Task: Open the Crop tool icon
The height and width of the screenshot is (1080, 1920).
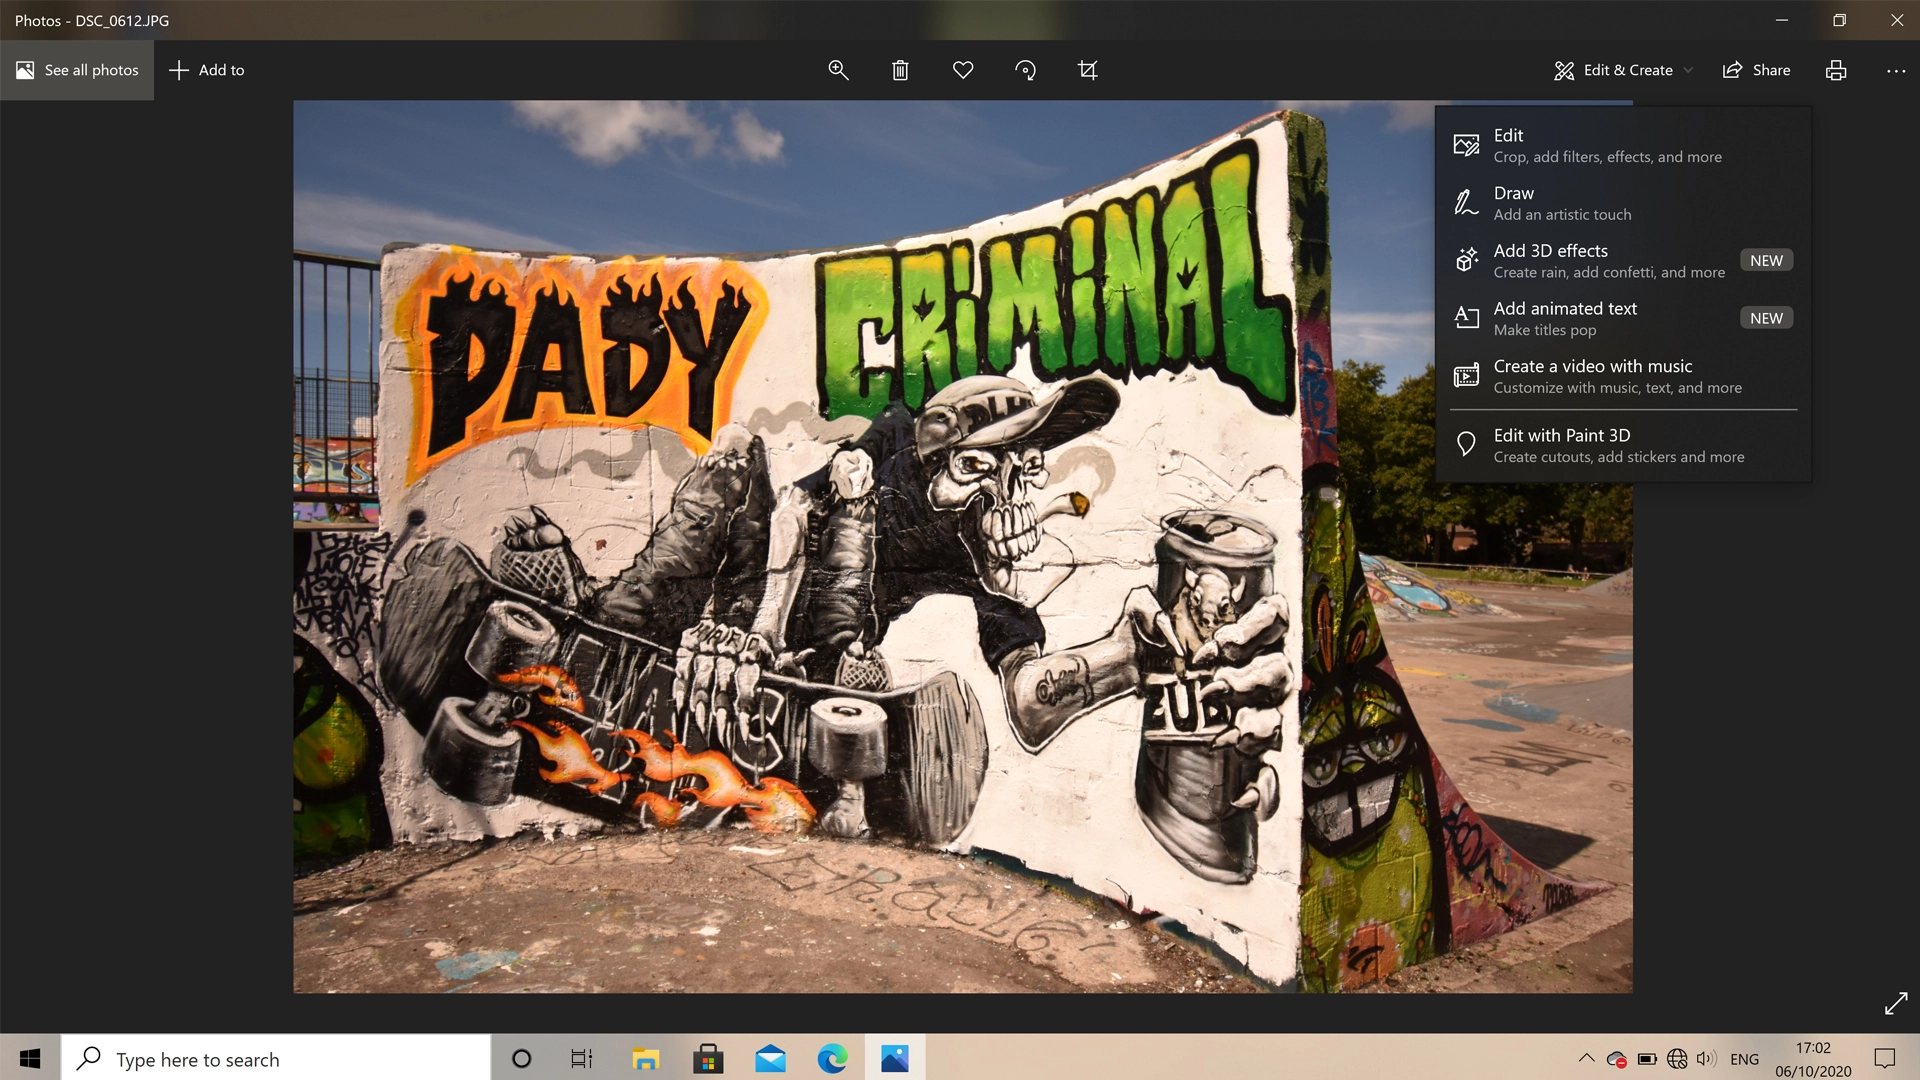Action: 1087,70
